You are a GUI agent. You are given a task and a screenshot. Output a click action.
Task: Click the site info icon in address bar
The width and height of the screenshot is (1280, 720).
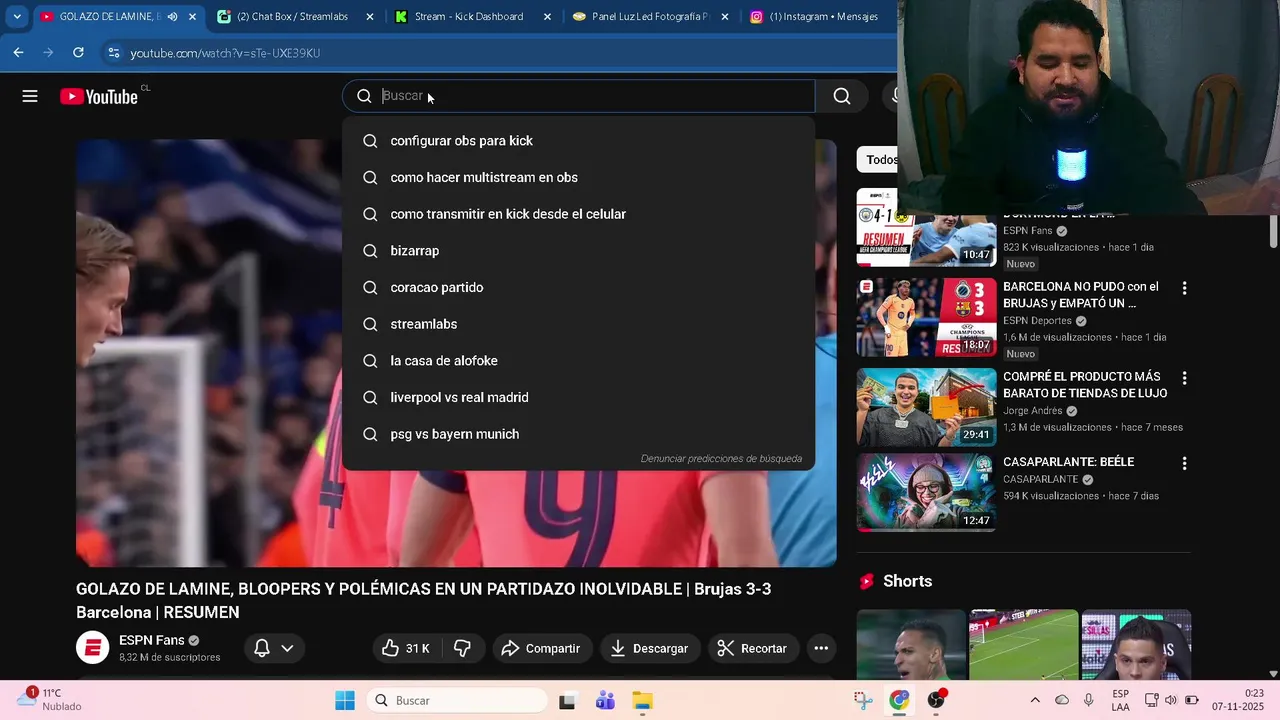pyautogui.click(x=113, y=53)
